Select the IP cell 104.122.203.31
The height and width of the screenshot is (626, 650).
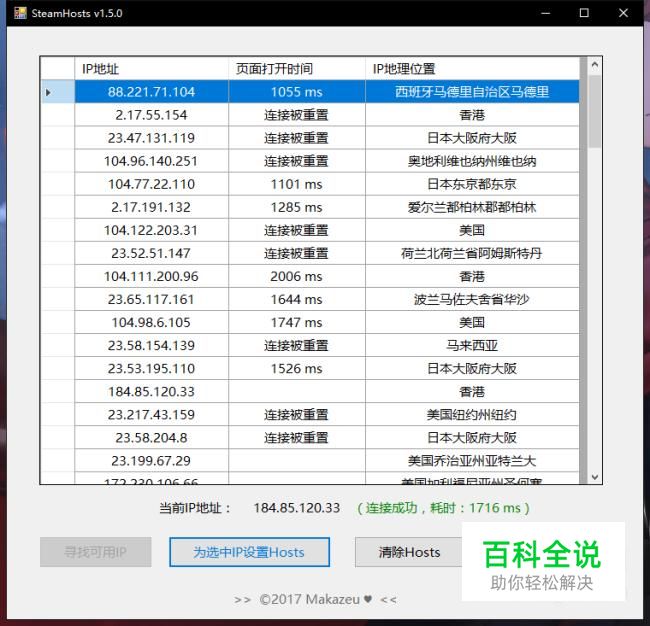pos(151,230)
